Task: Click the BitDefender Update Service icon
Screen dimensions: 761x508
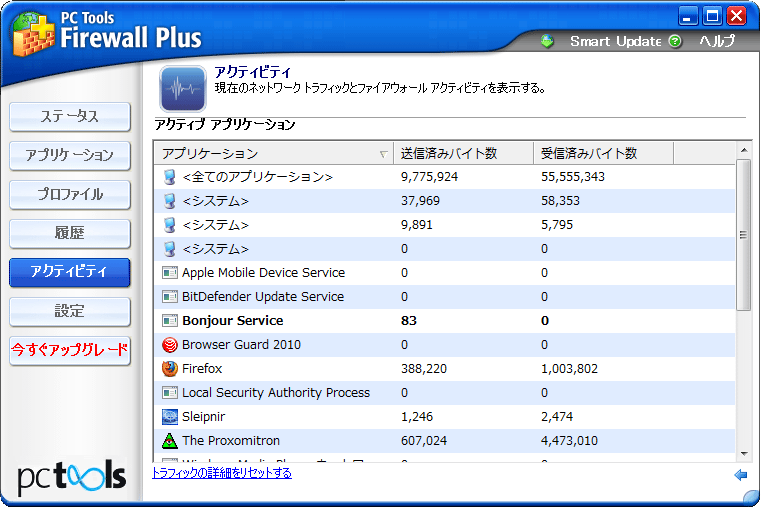Action: 169,296
